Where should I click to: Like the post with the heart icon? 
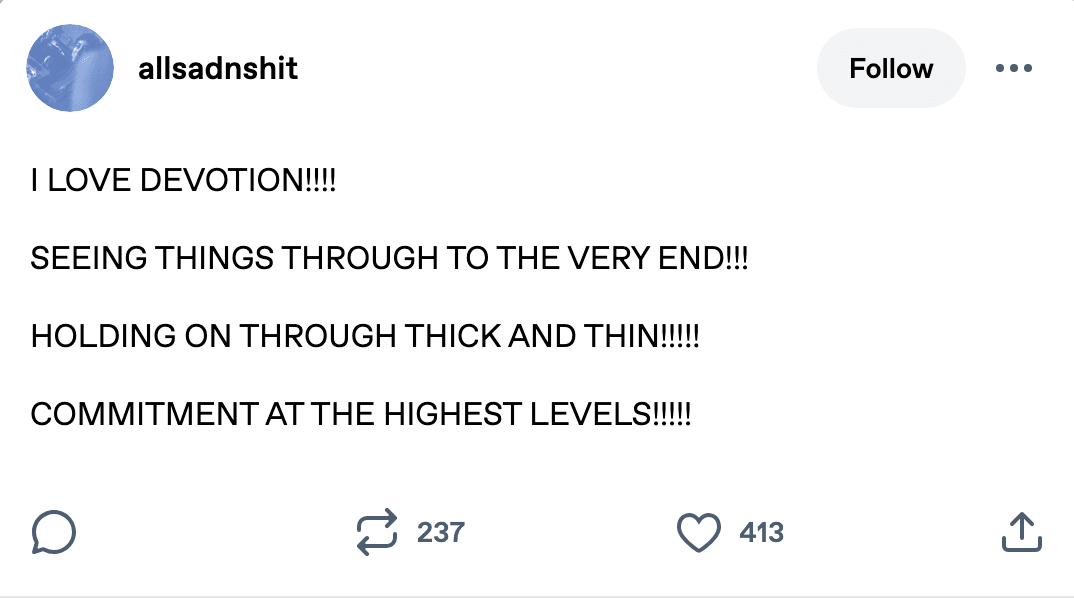[700, 532]
